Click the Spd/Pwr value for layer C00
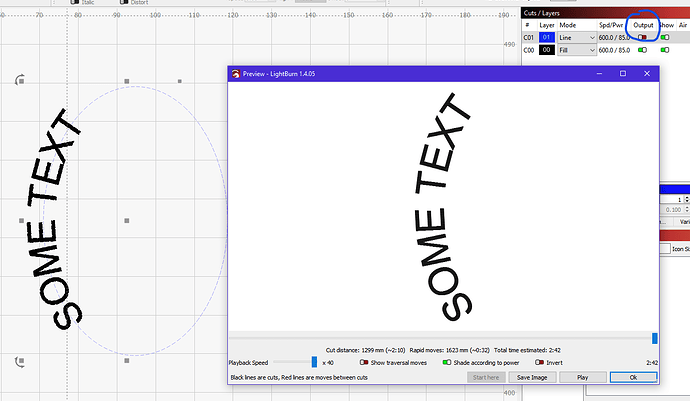The height and width of the screenshot is (401, 690). coord(614,50)
